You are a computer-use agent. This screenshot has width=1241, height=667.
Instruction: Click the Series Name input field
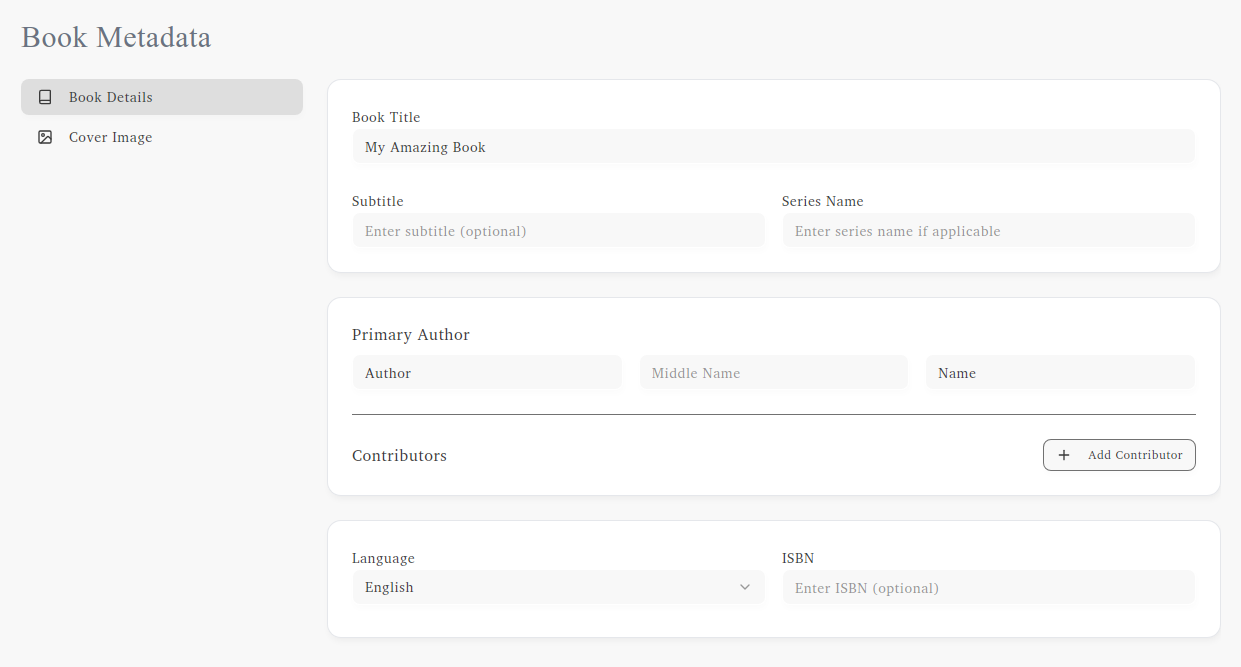pos(988,230)
